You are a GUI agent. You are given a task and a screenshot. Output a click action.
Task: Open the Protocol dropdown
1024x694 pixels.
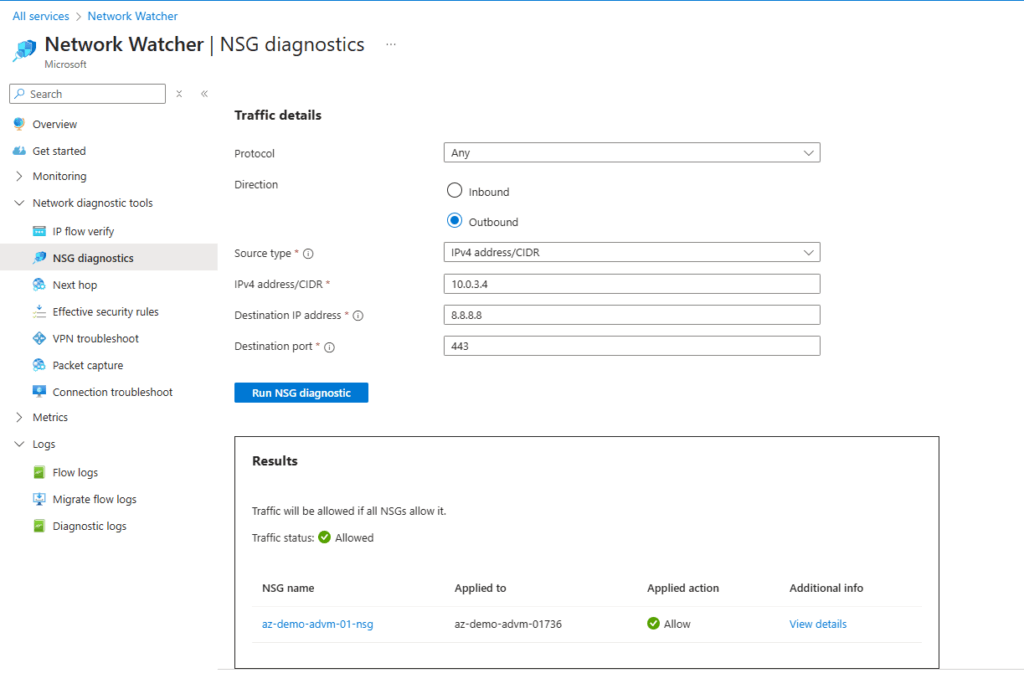[x=631, y=153]
